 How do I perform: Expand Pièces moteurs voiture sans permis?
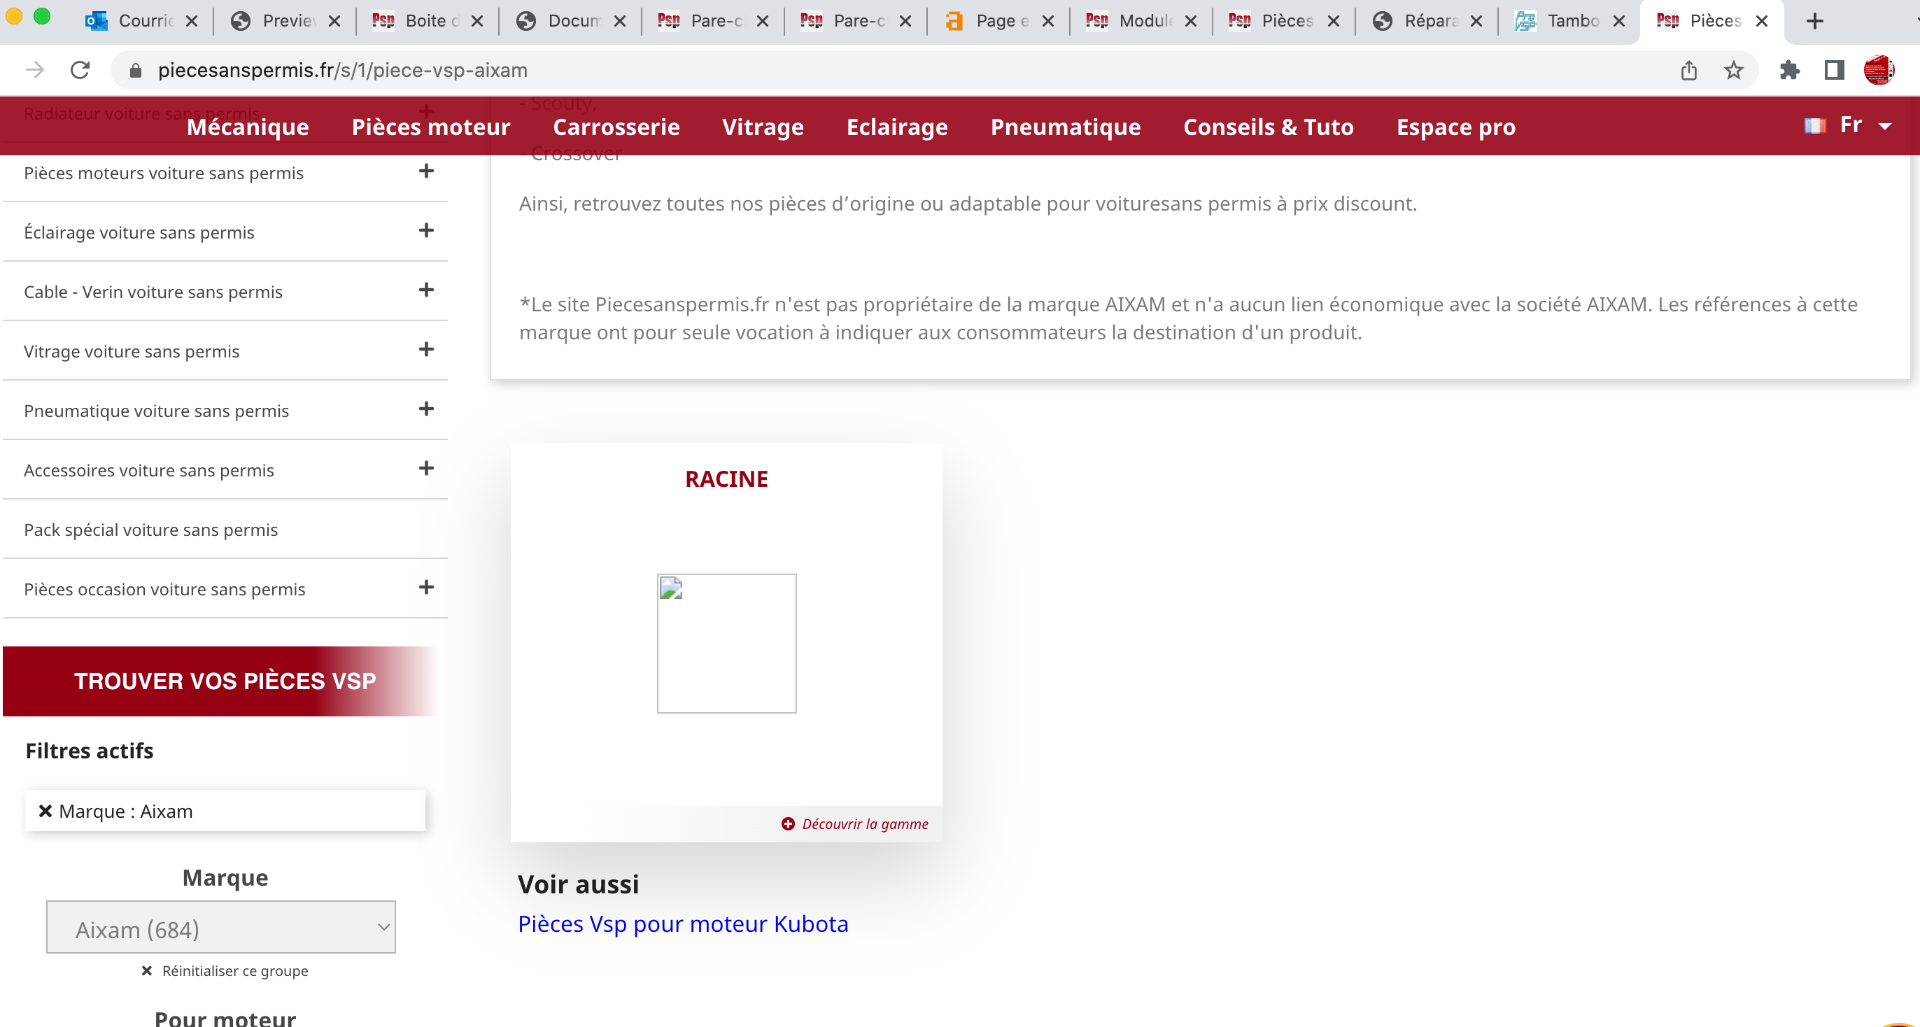426,171
